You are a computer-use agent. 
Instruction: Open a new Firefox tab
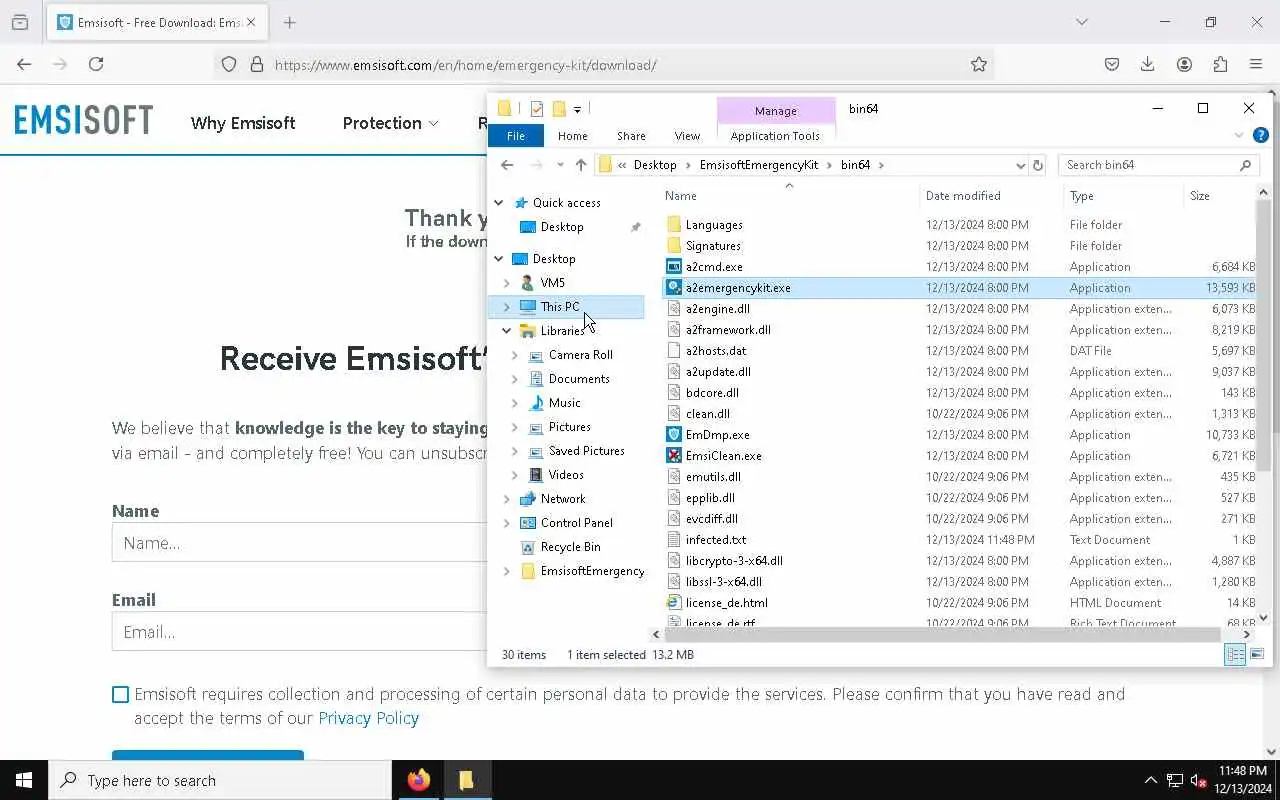290,22
